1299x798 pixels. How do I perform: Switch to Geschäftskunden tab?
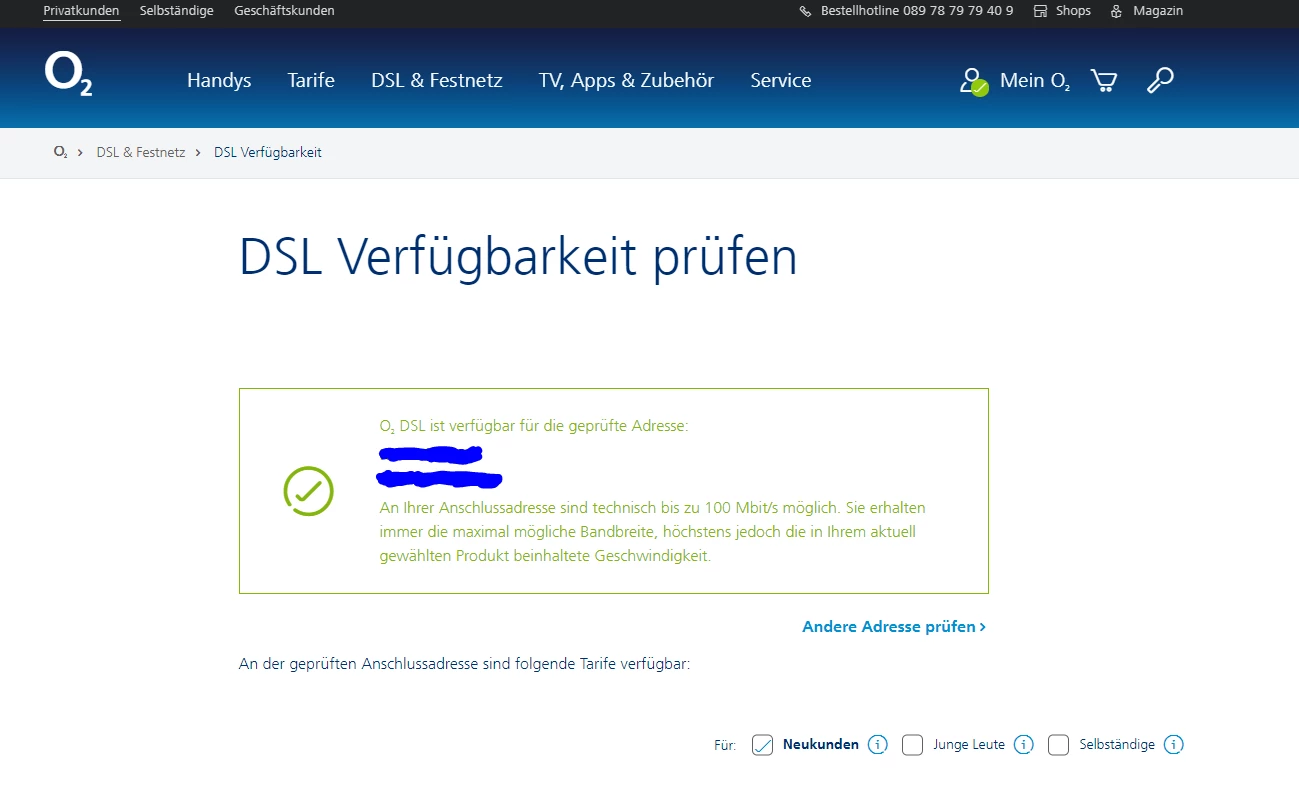[x=284, y=11]
